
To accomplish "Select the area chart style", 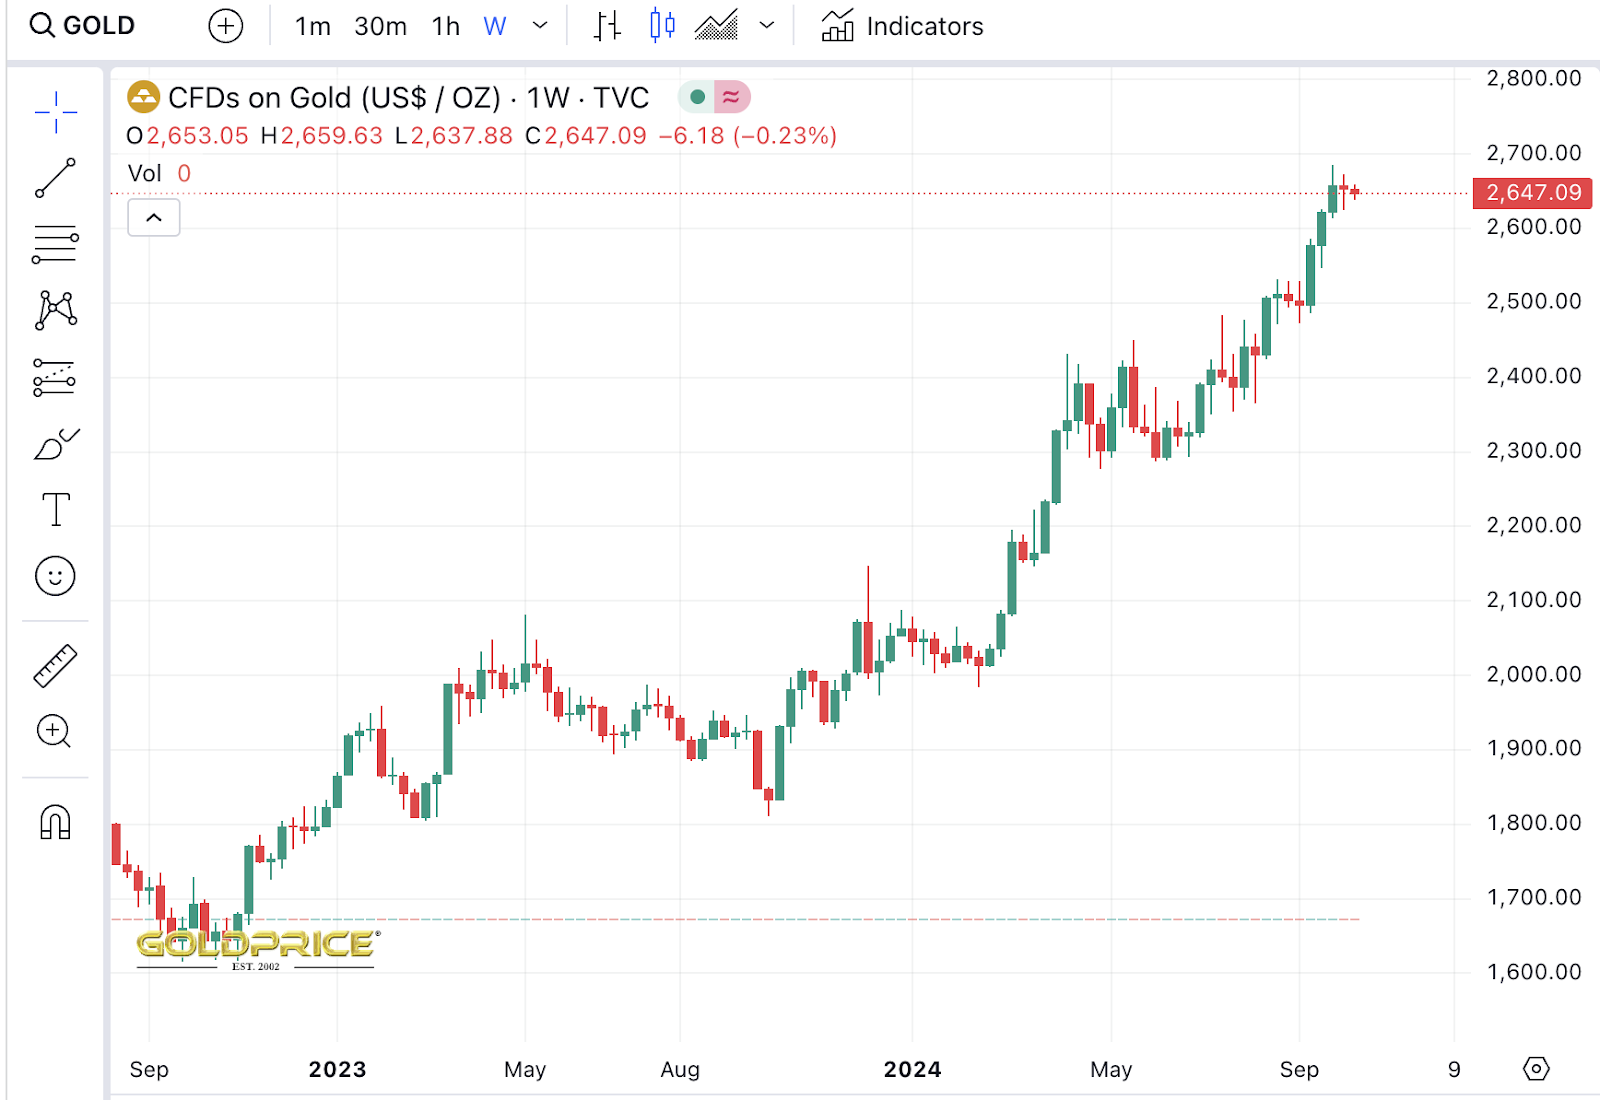I will [716, 26].
